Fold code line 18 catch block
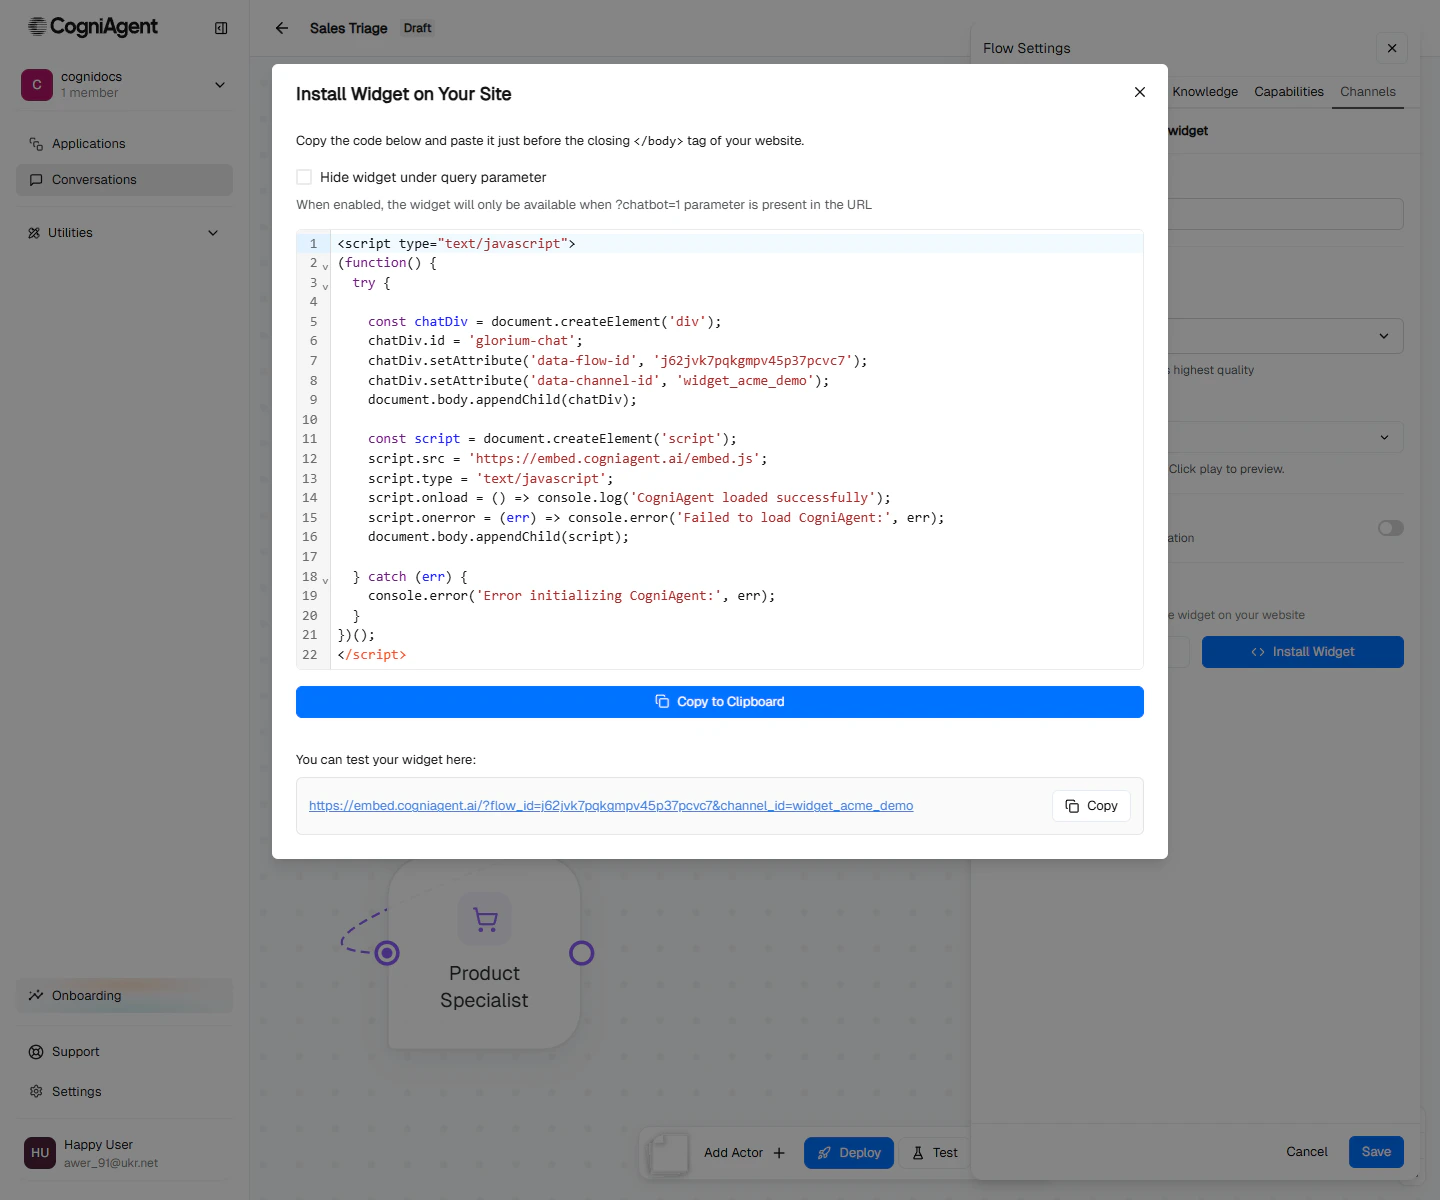 [x=325, y=580]
